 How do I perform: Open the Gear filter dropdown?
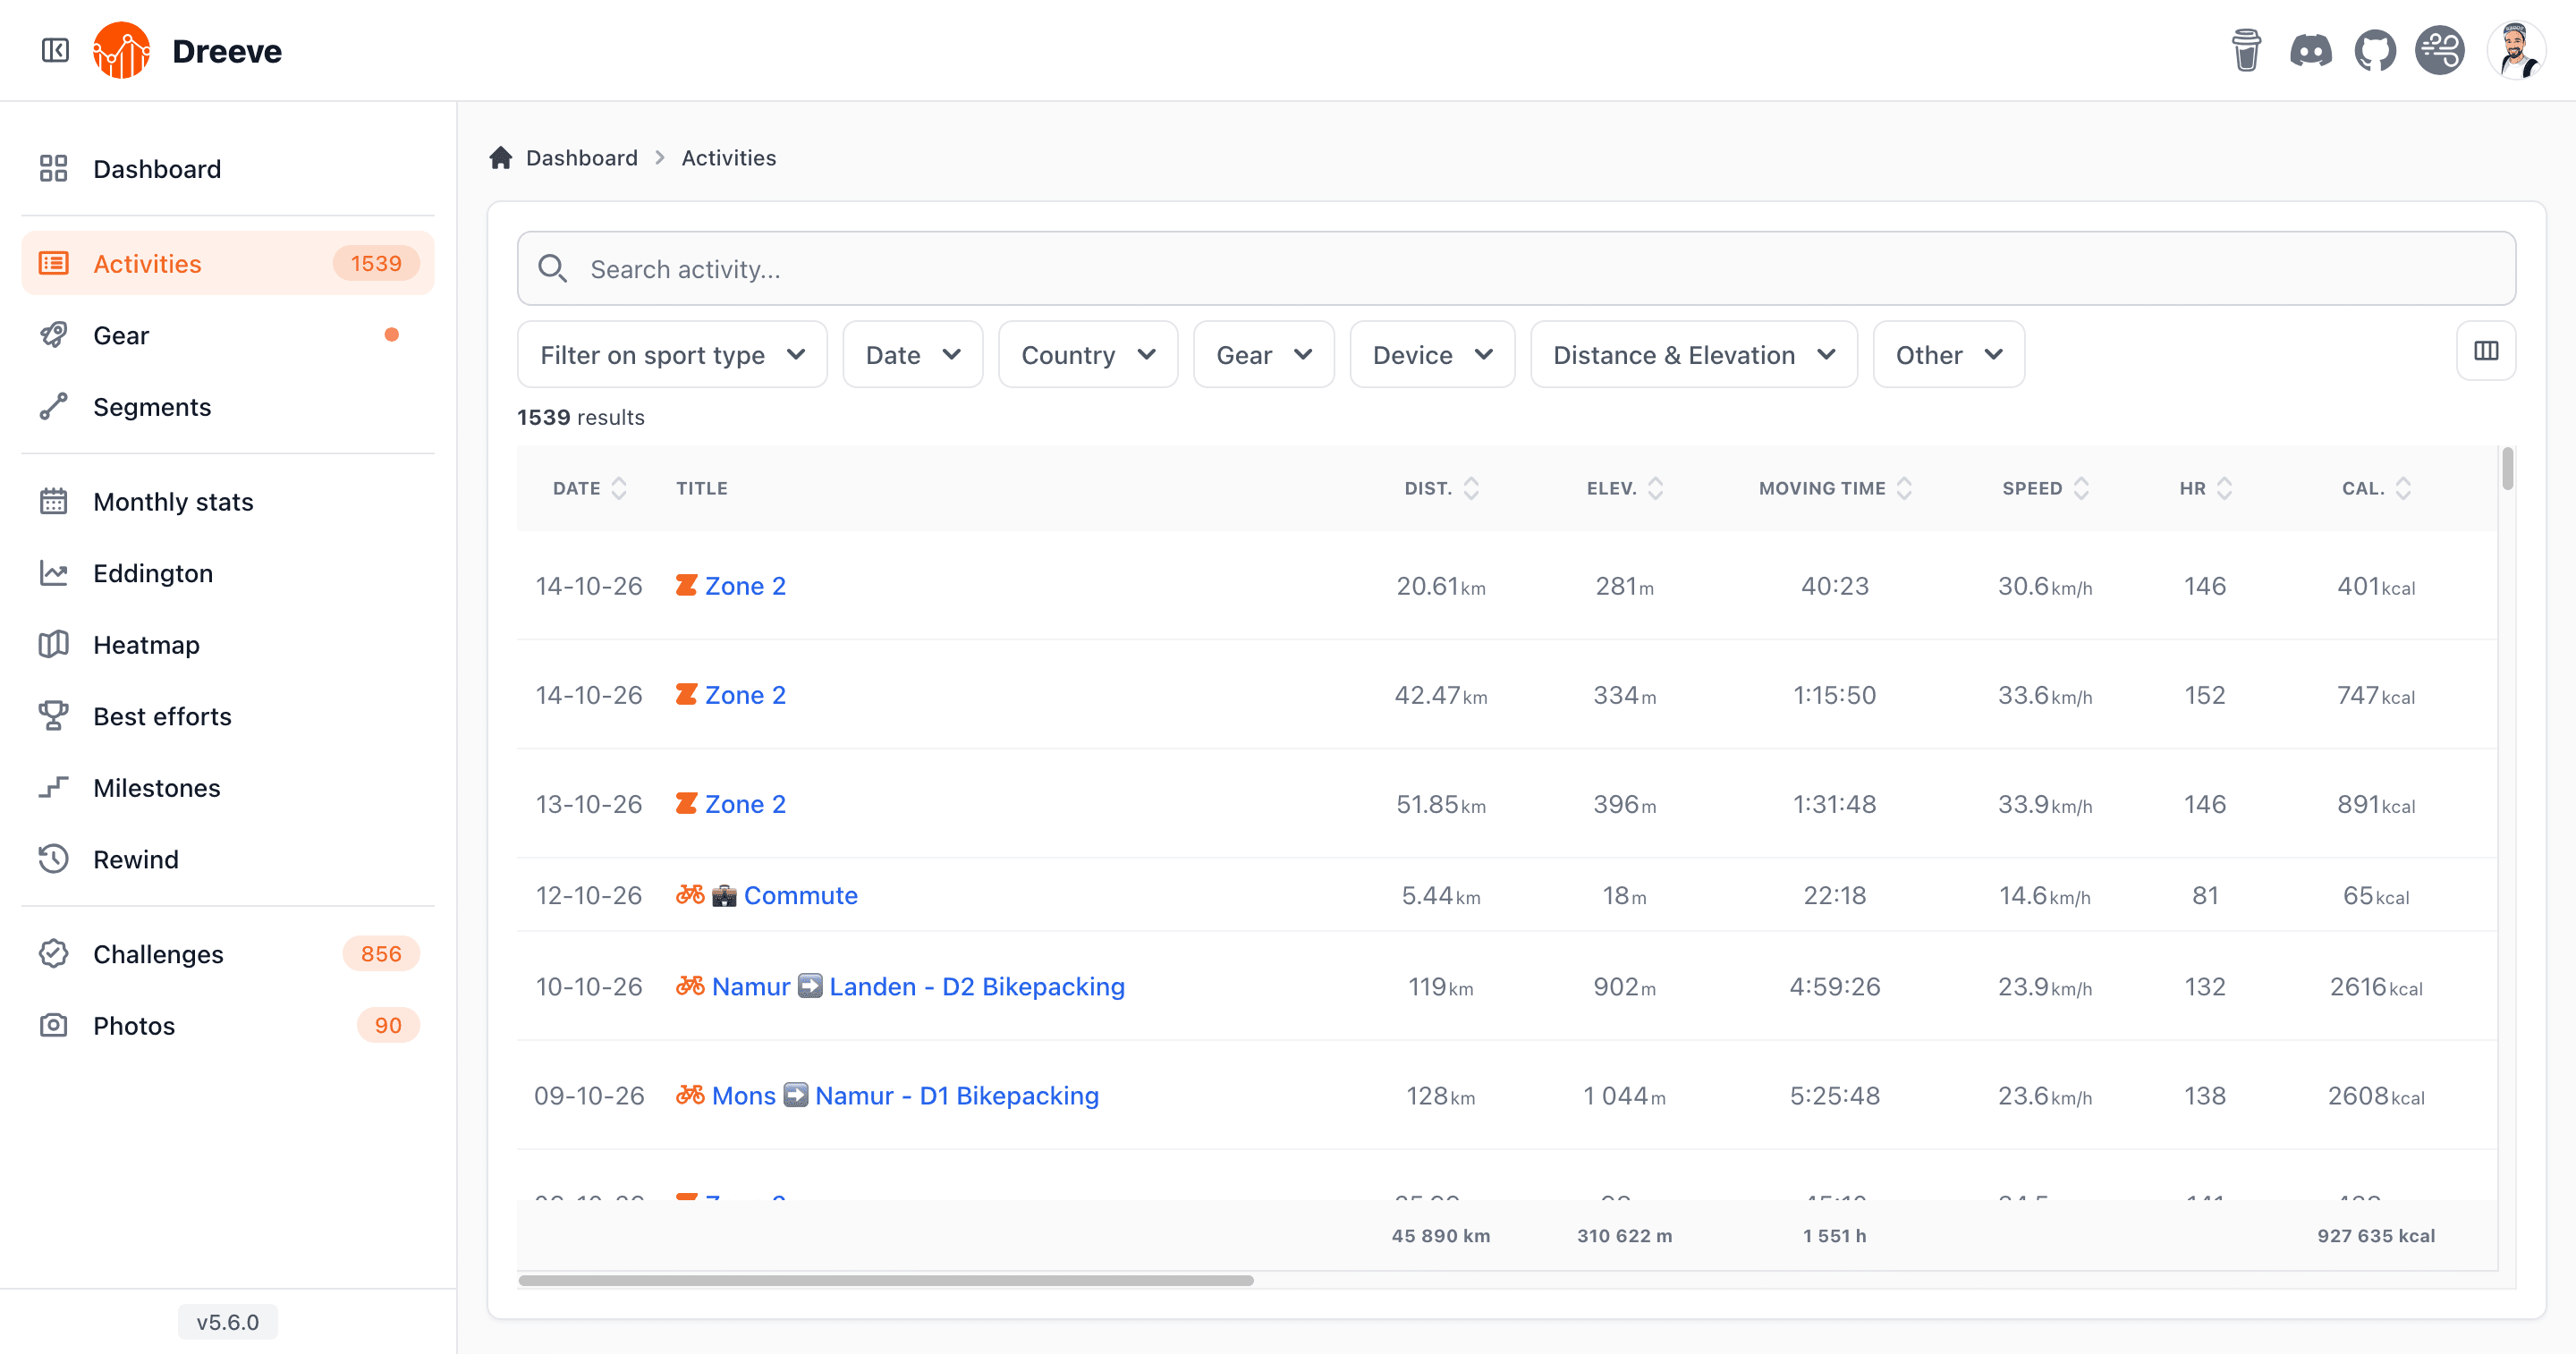click(x=1264, y=355)
